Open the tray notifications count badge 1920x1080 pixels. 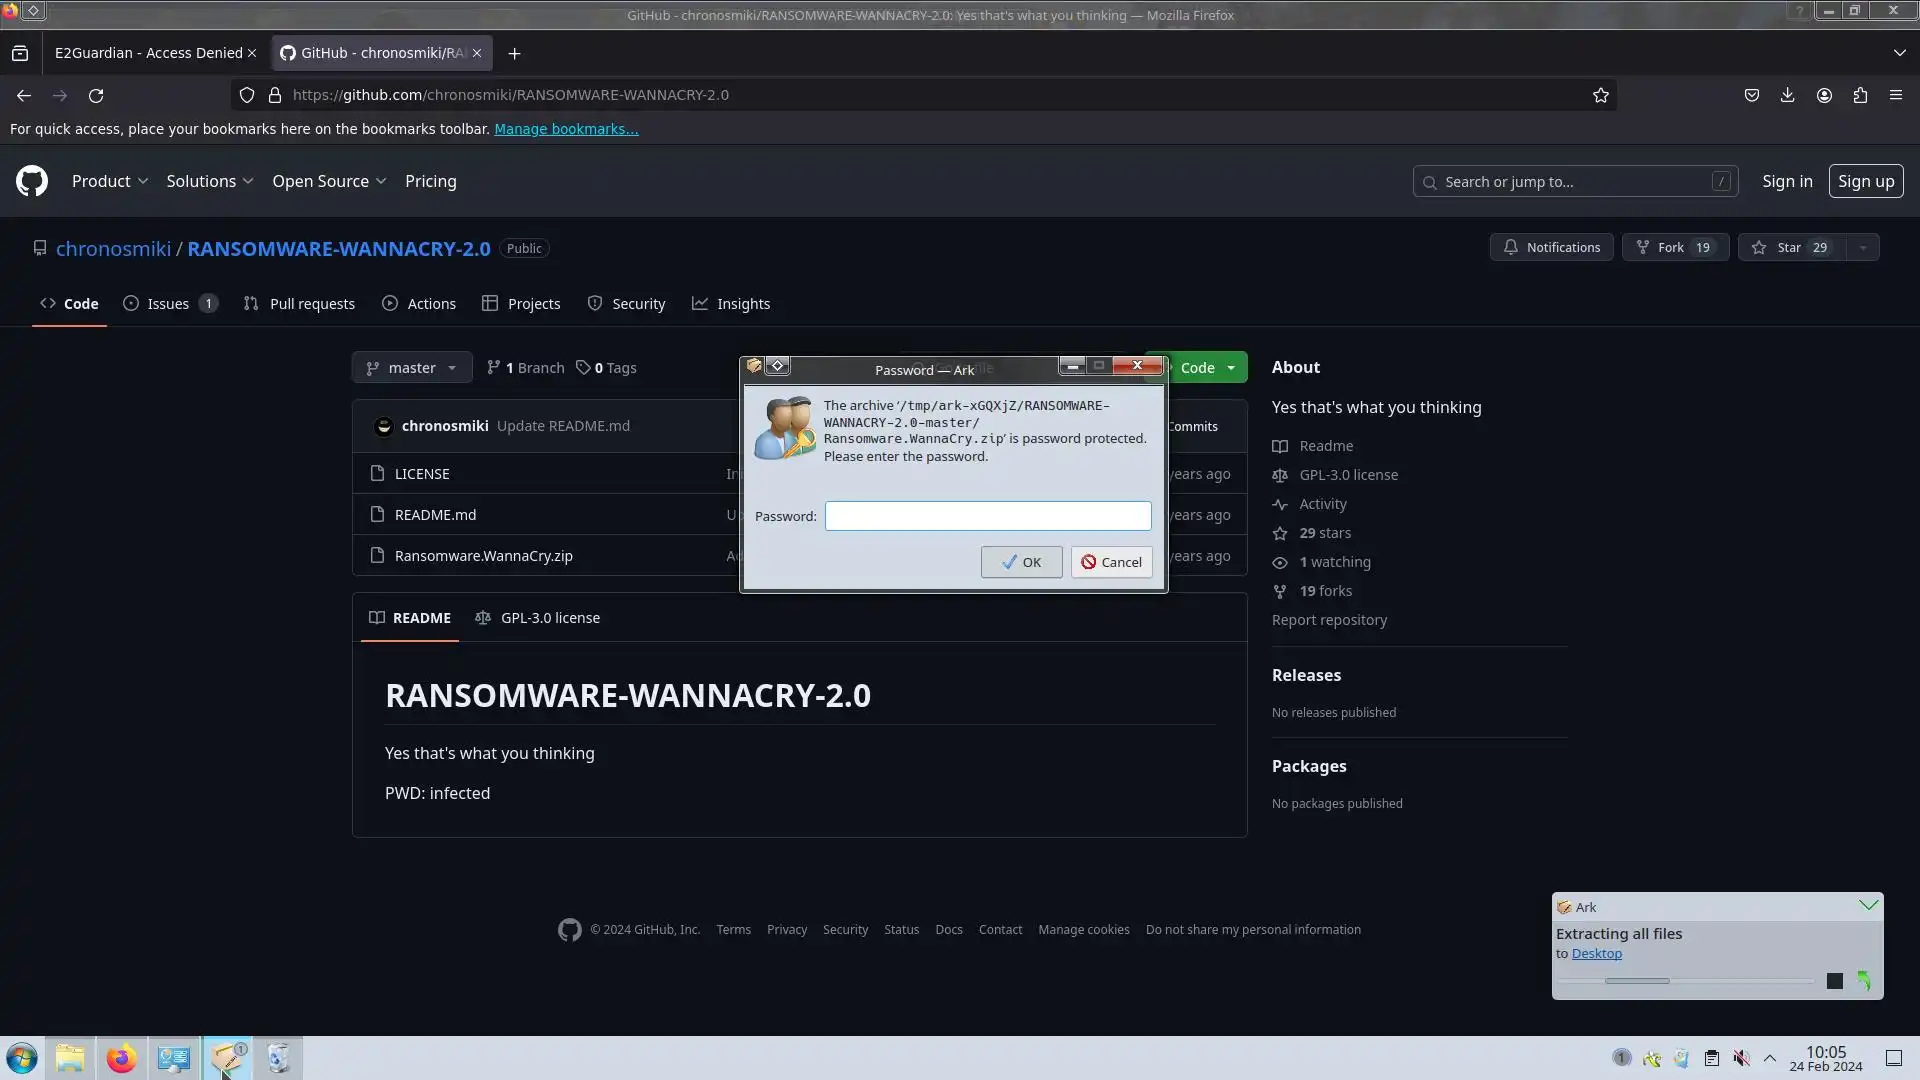1621,1057
